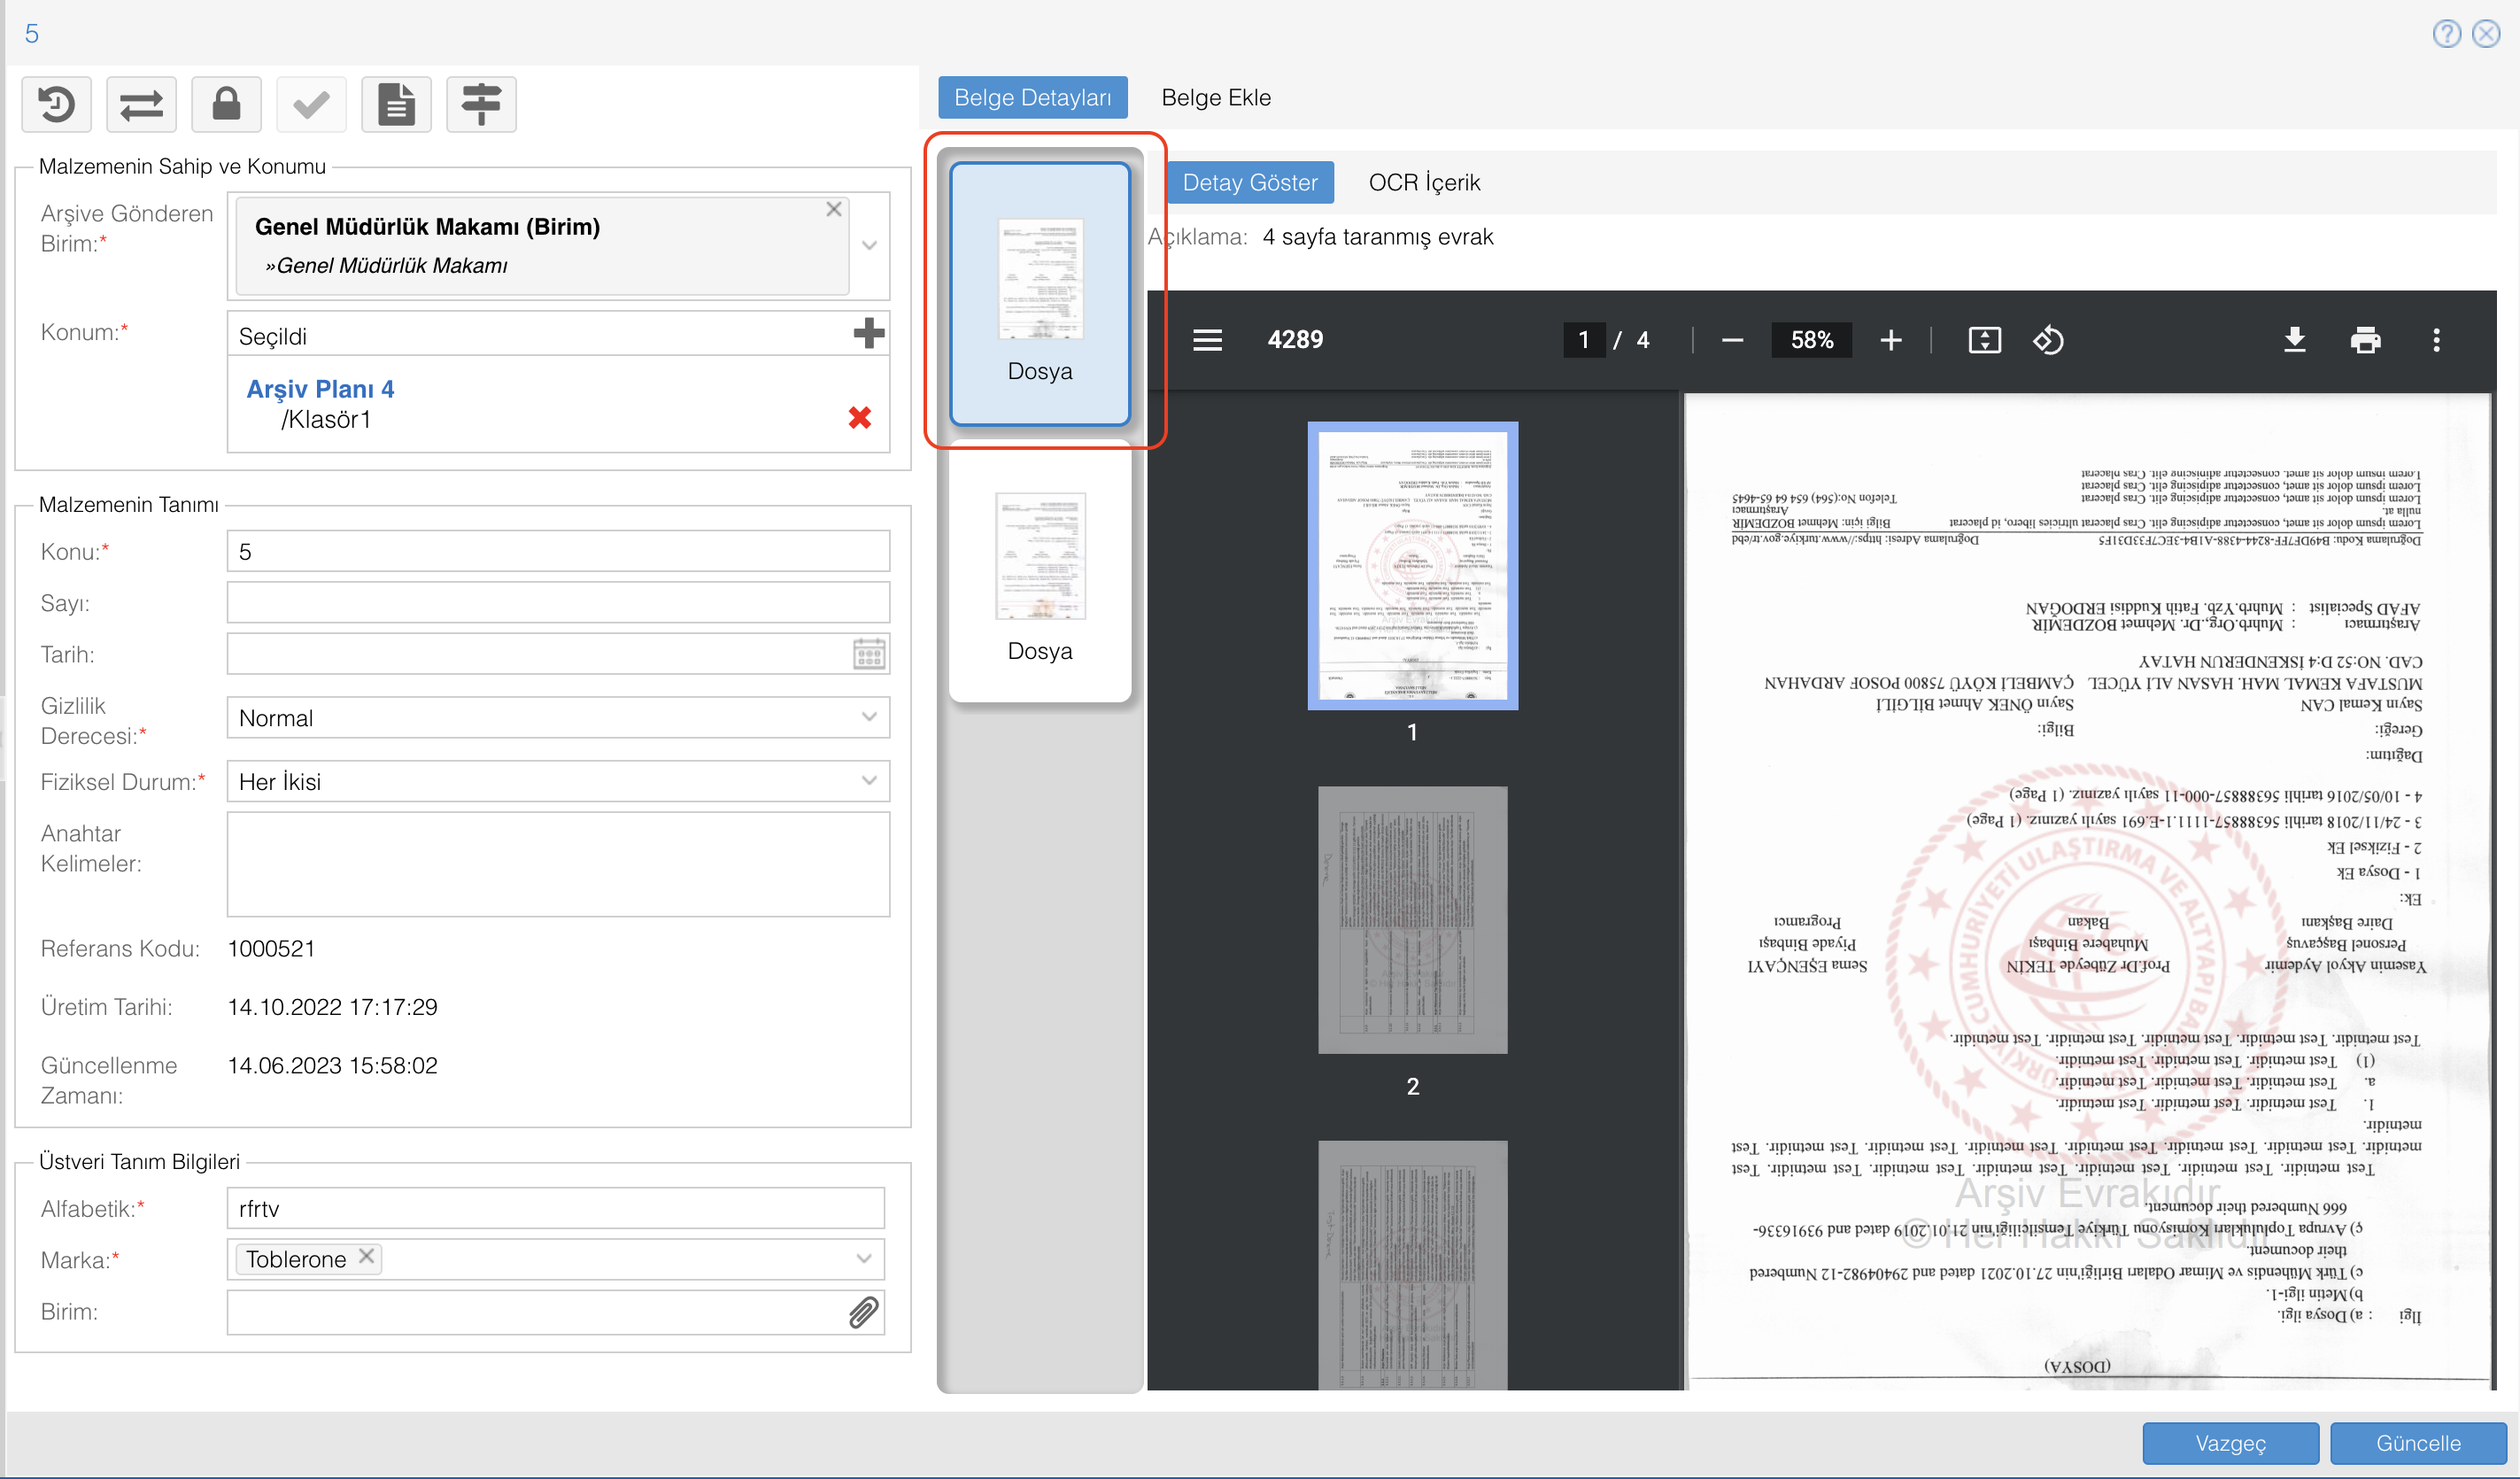Screen dimensions: 2520x1479
Task: Open the Fiziksel Durum dropdown
Action: (x=868, y=781)
